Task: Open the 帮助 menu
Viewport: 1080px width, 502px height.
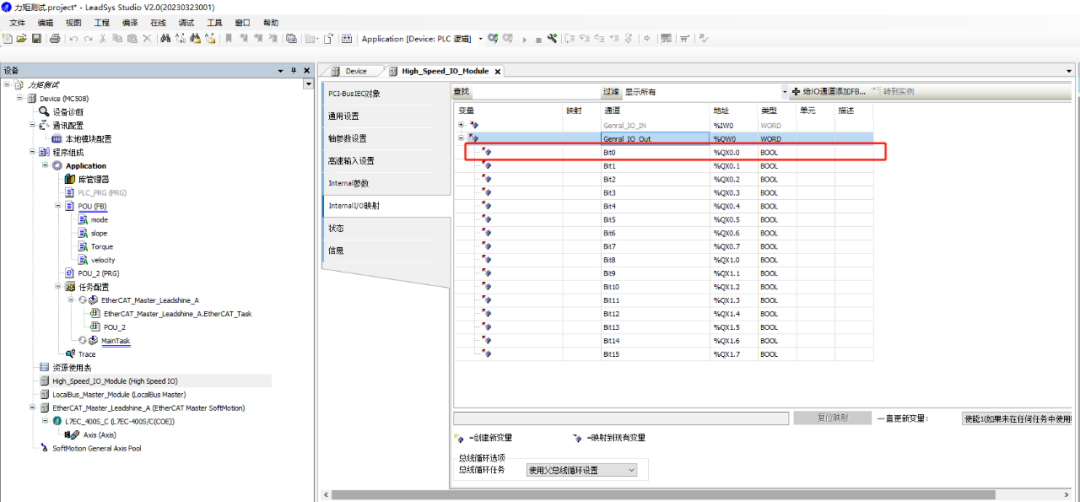Action: [x=271, y=23]
